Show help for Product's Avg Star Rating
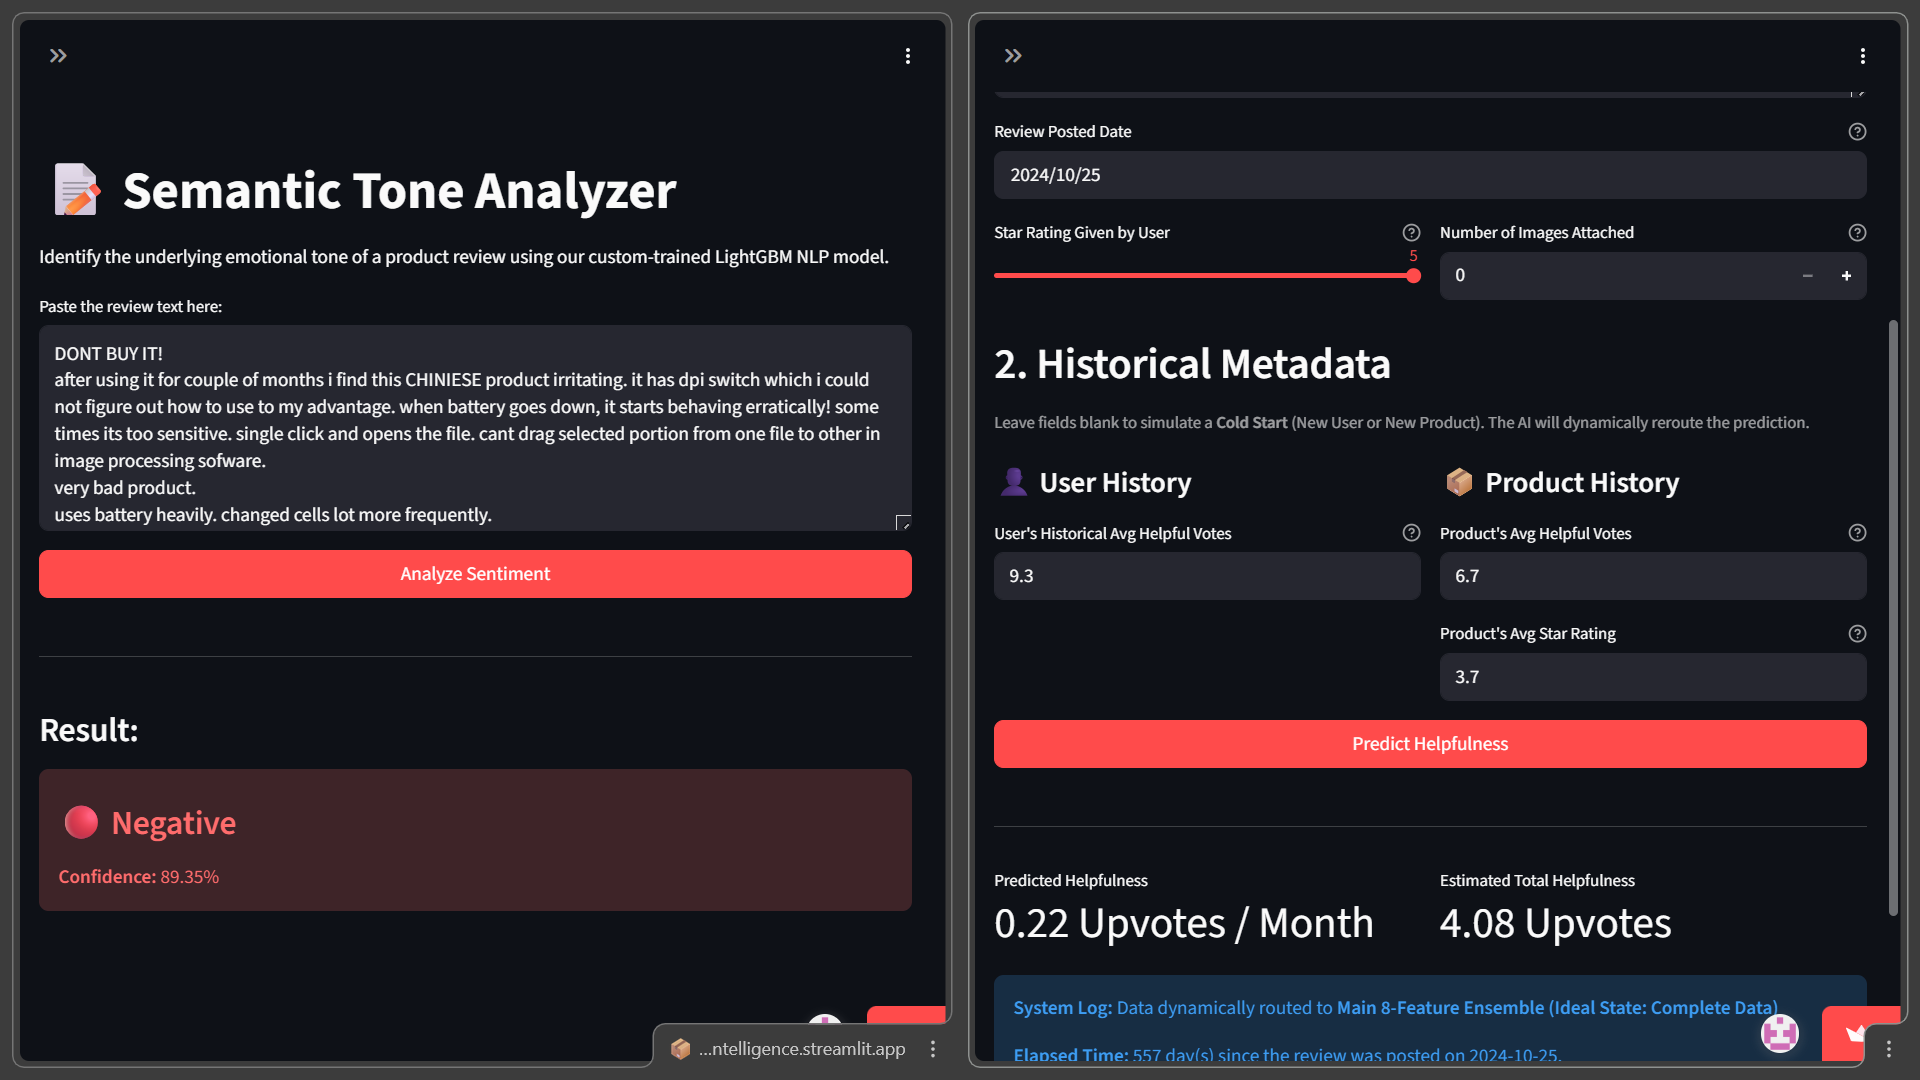 tap(1857, 634)
